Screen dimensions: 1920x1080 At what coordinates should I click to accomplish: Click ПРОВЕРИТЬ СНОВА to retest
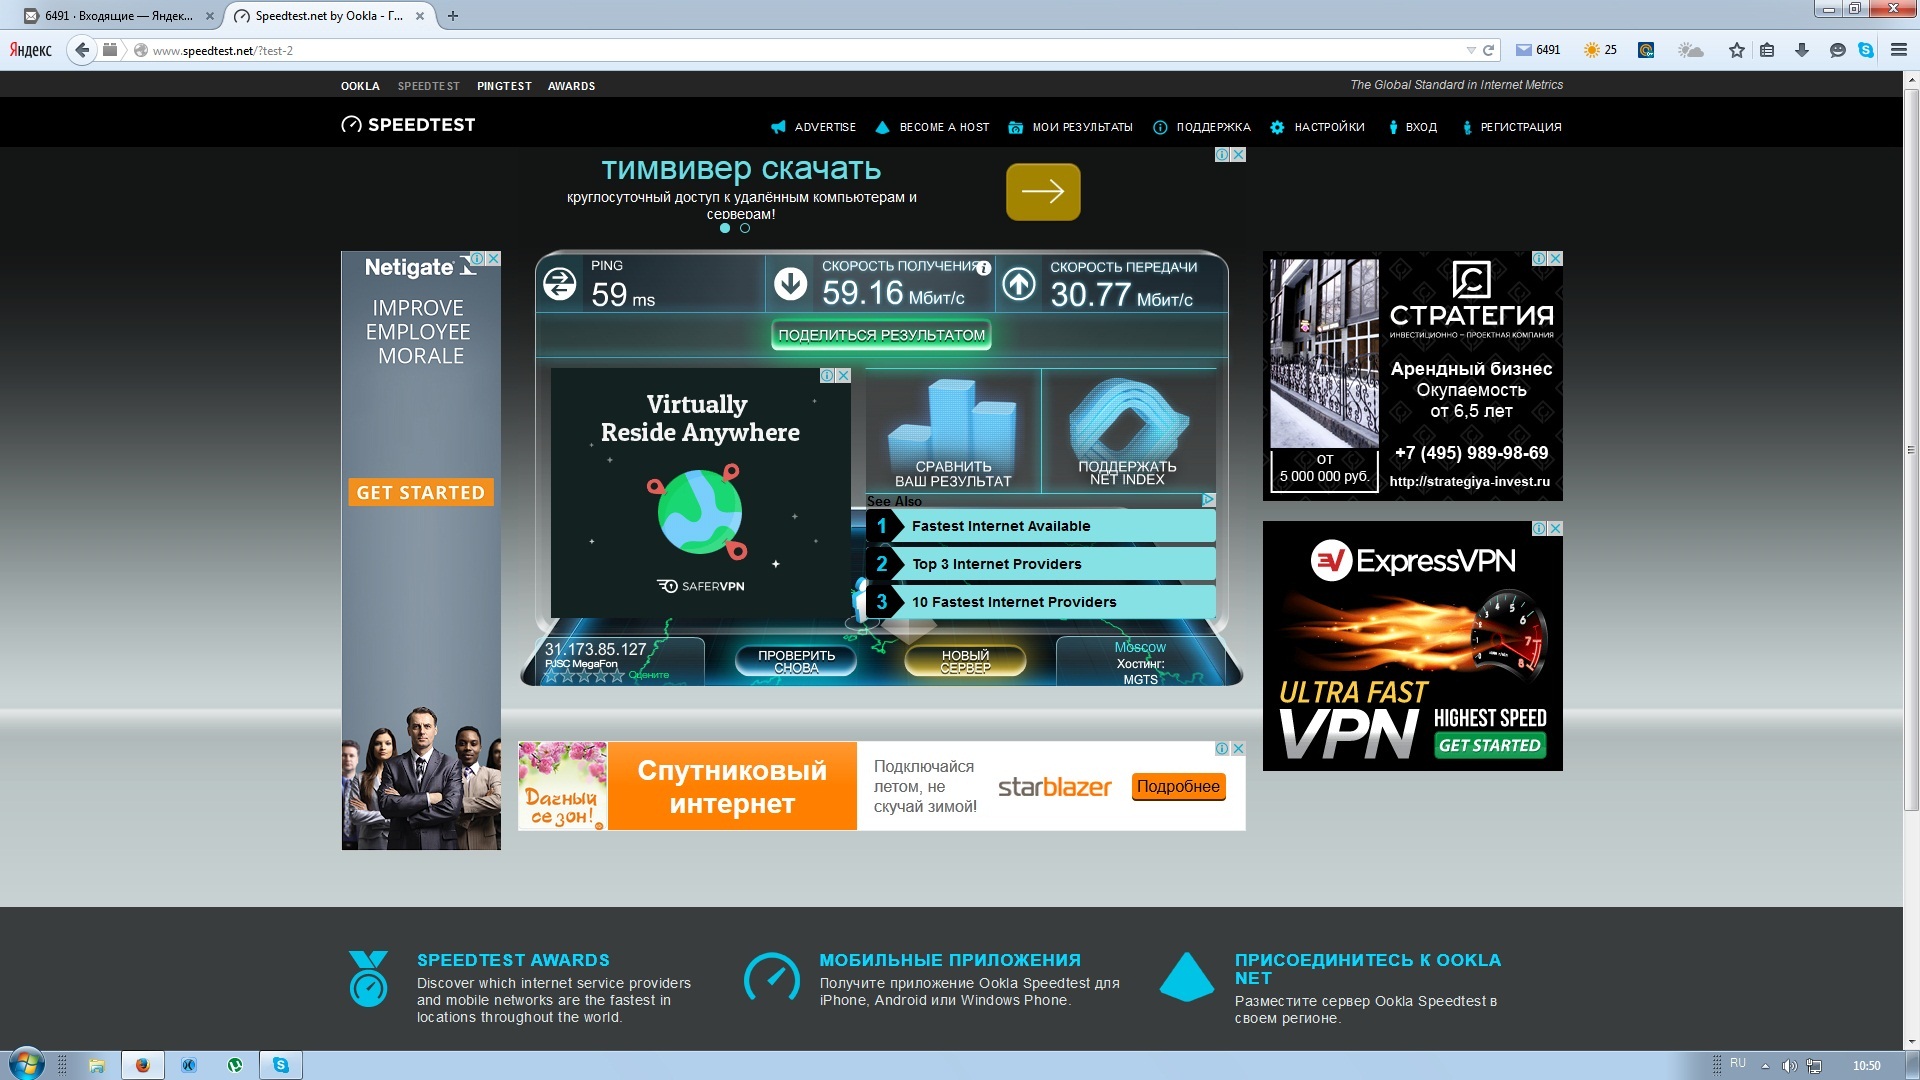(x=796, y=661)
